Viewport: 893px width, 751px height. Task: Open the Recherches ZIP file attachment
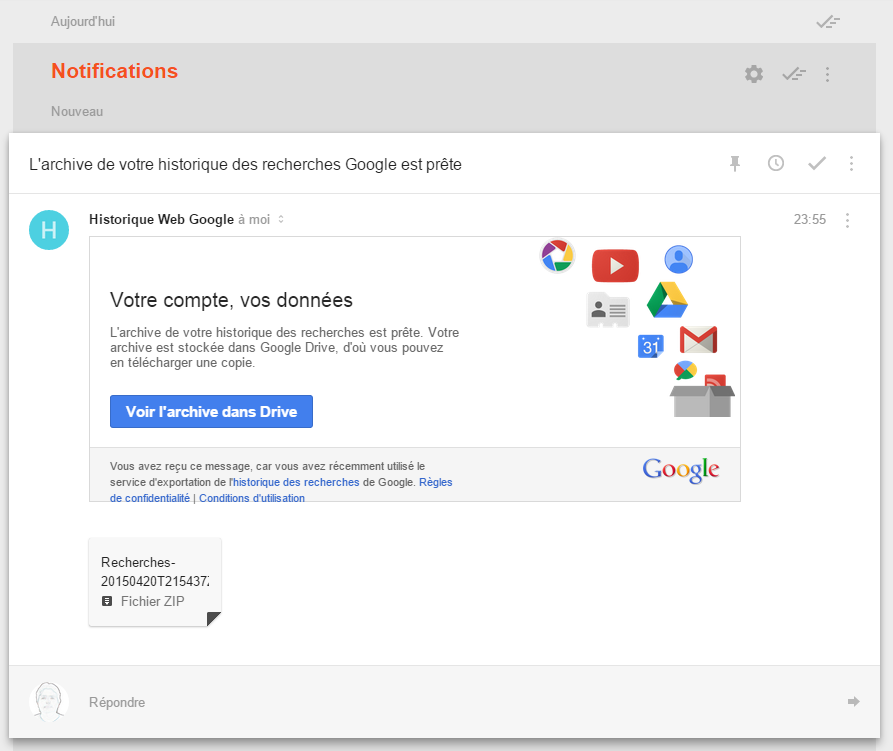coord(155,582)
